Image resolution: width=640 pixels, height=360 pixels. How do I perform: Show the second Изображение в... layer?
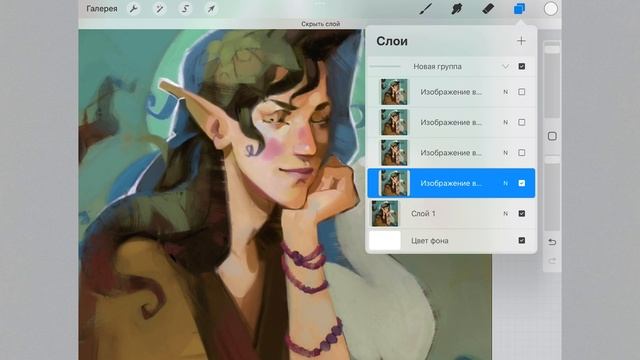[522, 122]
